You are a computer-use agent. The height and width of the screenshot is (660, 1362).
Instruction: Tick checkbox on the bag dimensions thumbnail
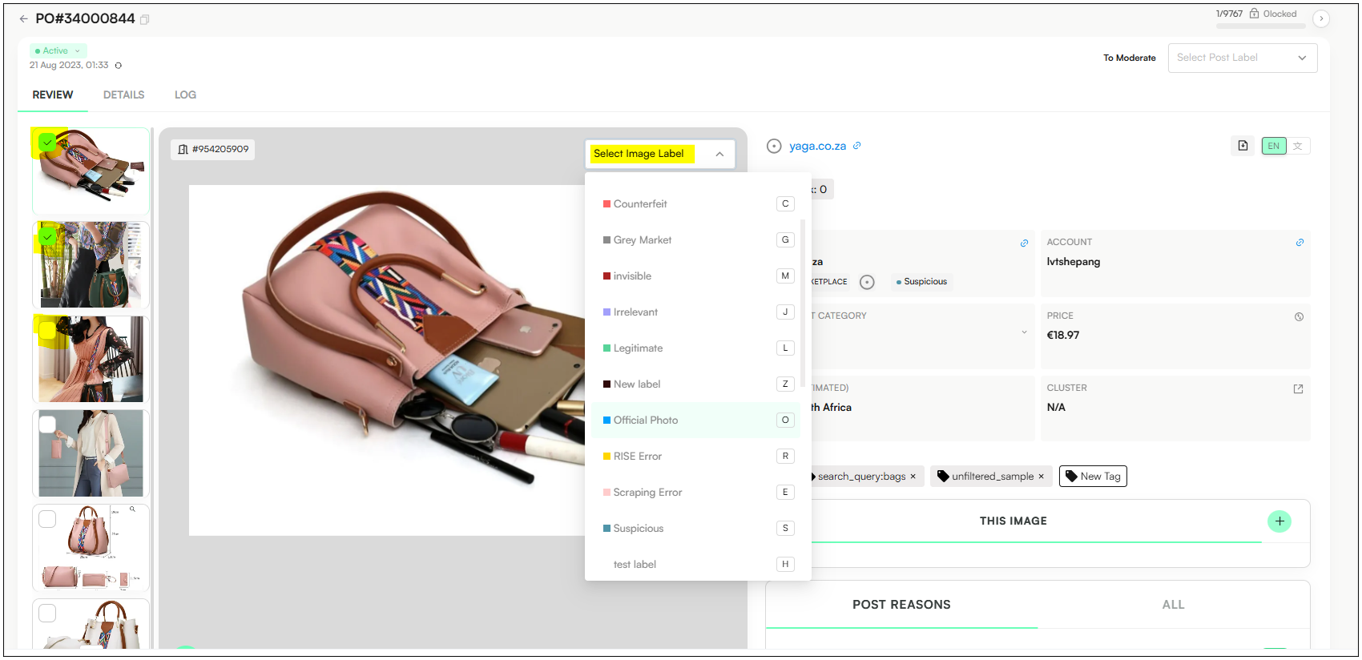tap(47, 519)
